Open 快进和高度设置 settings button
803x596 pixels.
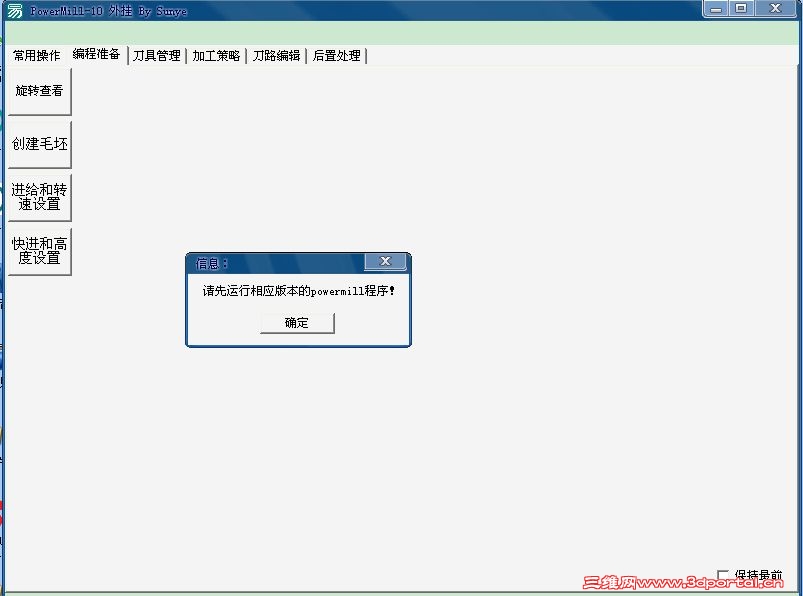[39, 251]
